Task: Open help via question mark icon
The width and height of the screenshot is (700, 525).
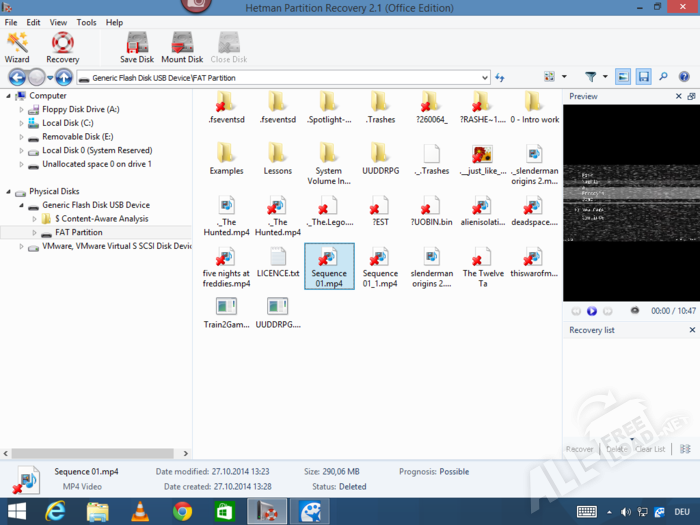Action: point(684,77)
